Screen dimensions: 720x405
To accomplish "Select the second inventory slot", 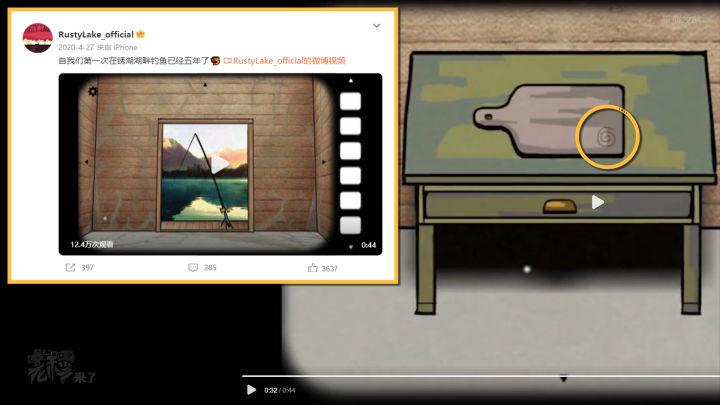I will pos(349,126).
